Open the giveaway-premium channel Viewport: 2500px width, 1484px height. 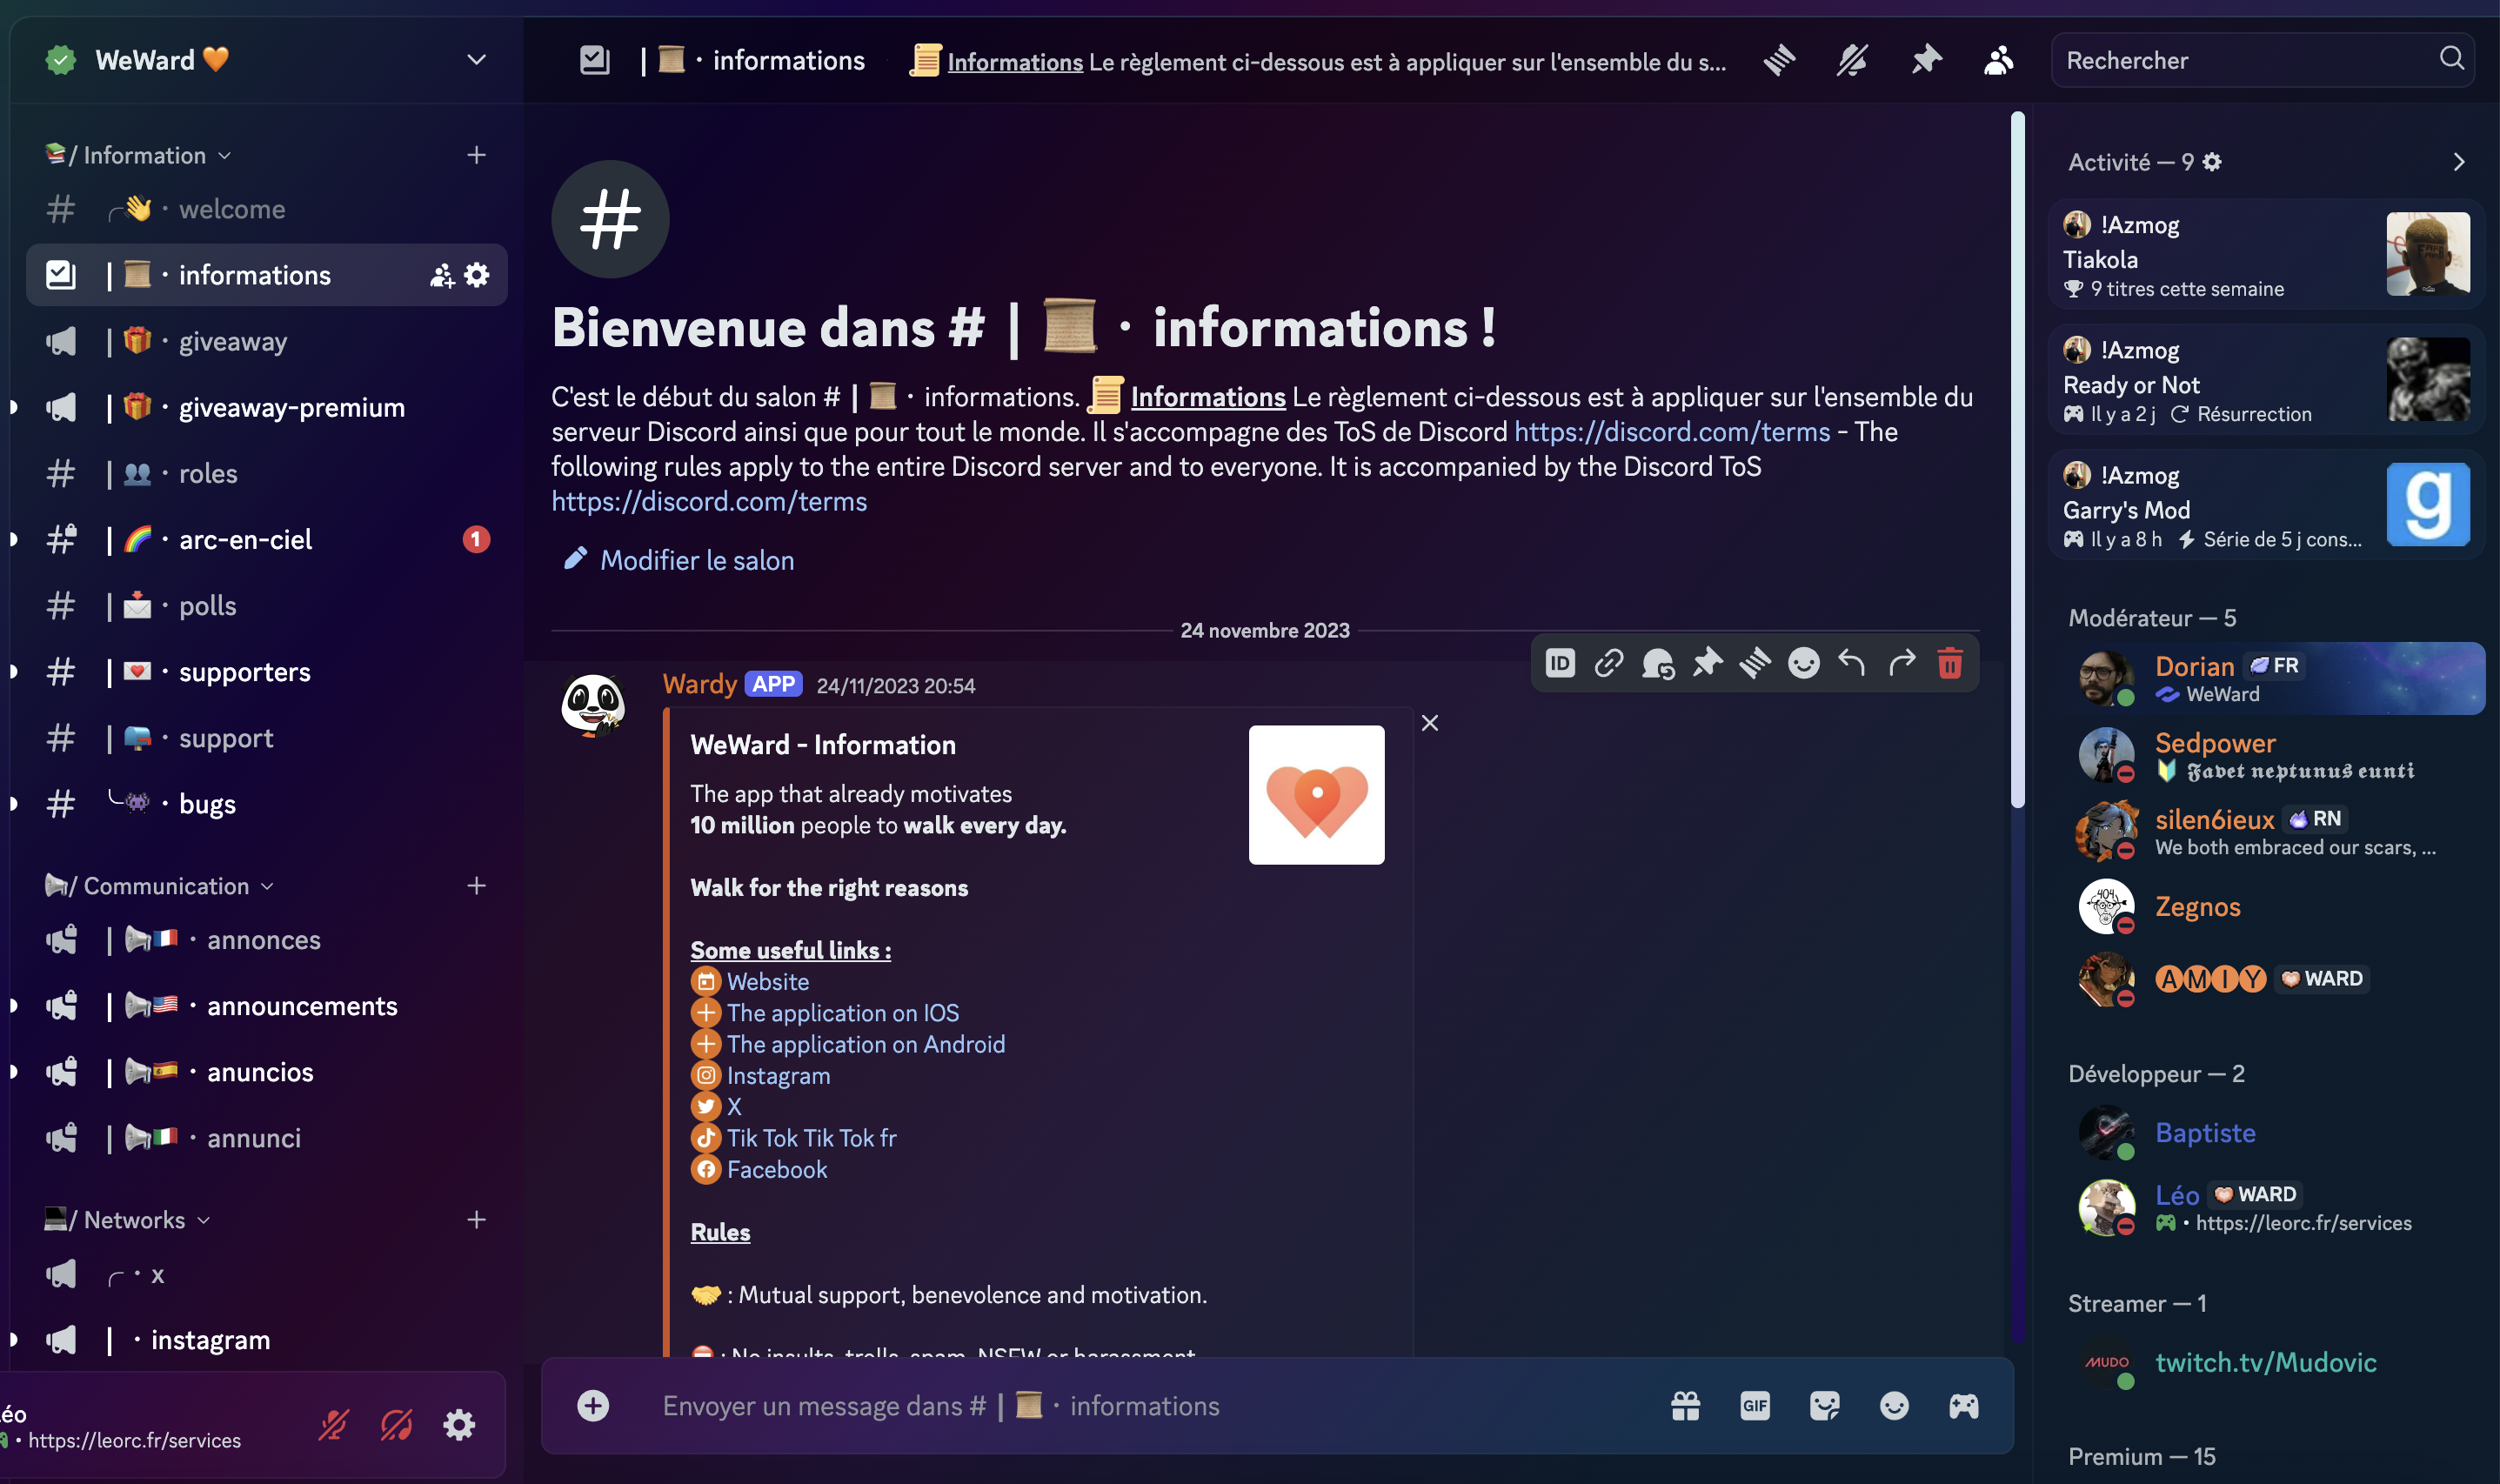tap(266, 407)
